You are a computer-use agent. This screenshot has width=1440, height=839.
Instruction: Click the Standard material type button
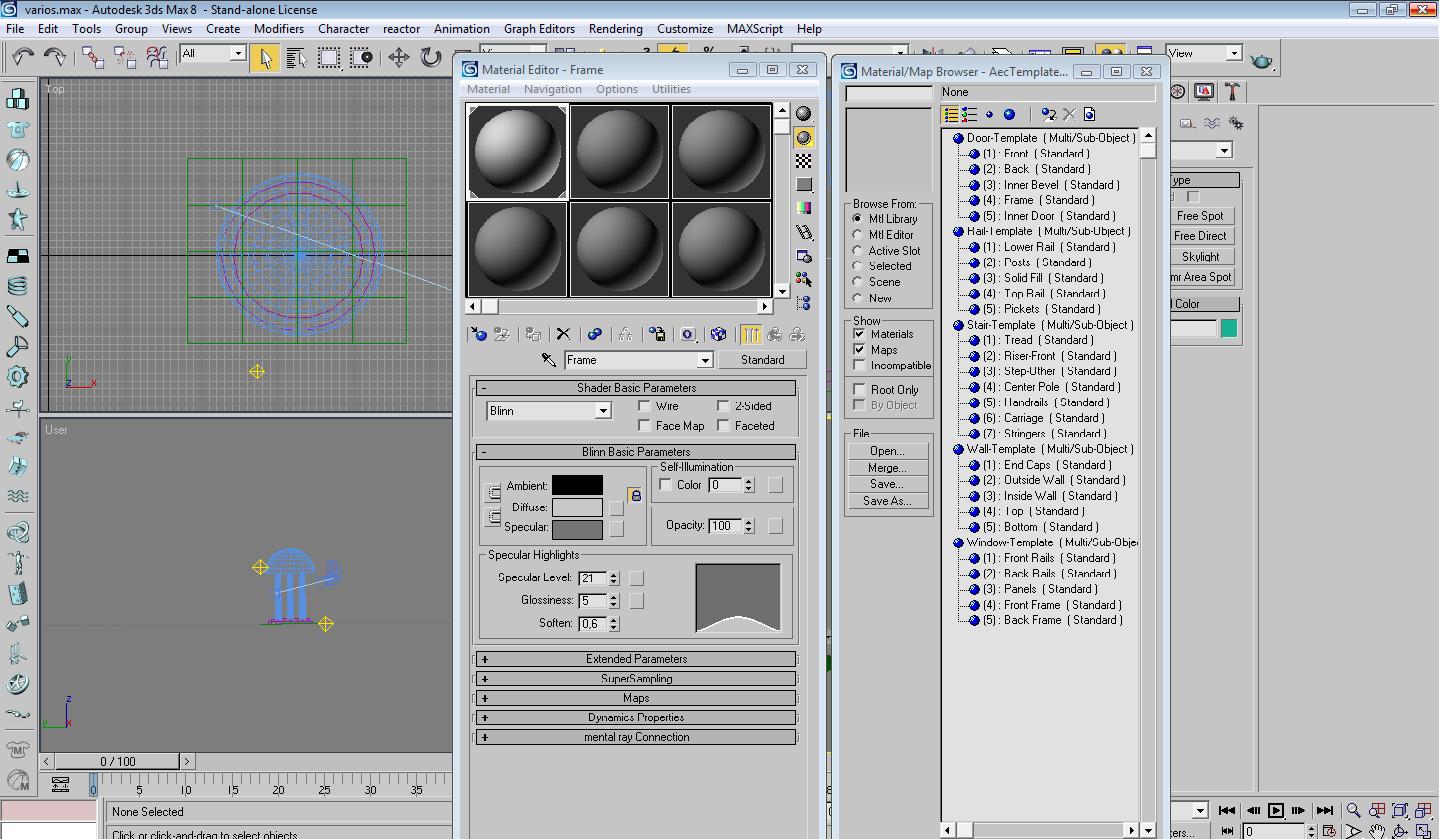[762, 360]
